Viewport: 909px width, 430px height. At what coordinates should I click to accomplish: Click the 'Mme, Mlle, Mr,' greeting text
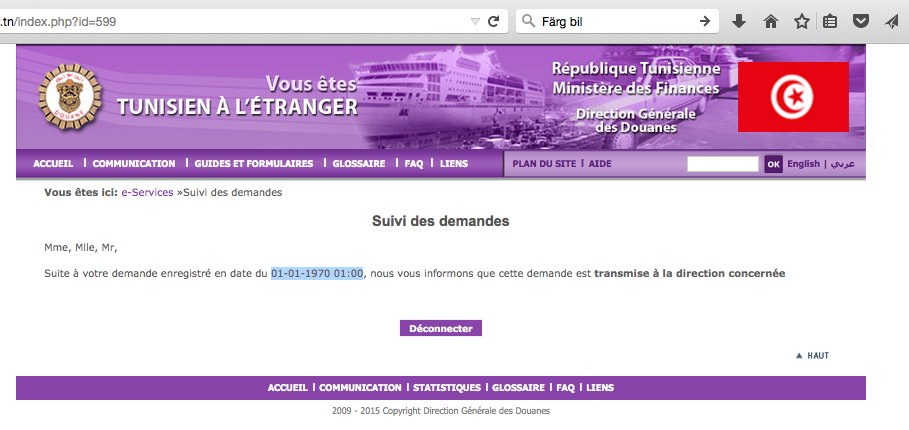81,248
